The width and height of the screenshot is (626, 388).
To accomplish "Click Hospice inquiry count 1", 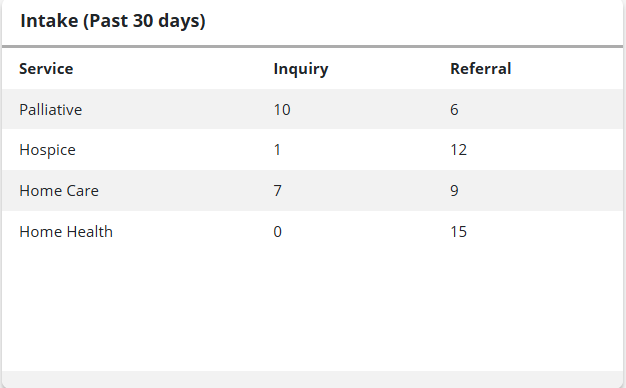I will [x=277, y=150].
